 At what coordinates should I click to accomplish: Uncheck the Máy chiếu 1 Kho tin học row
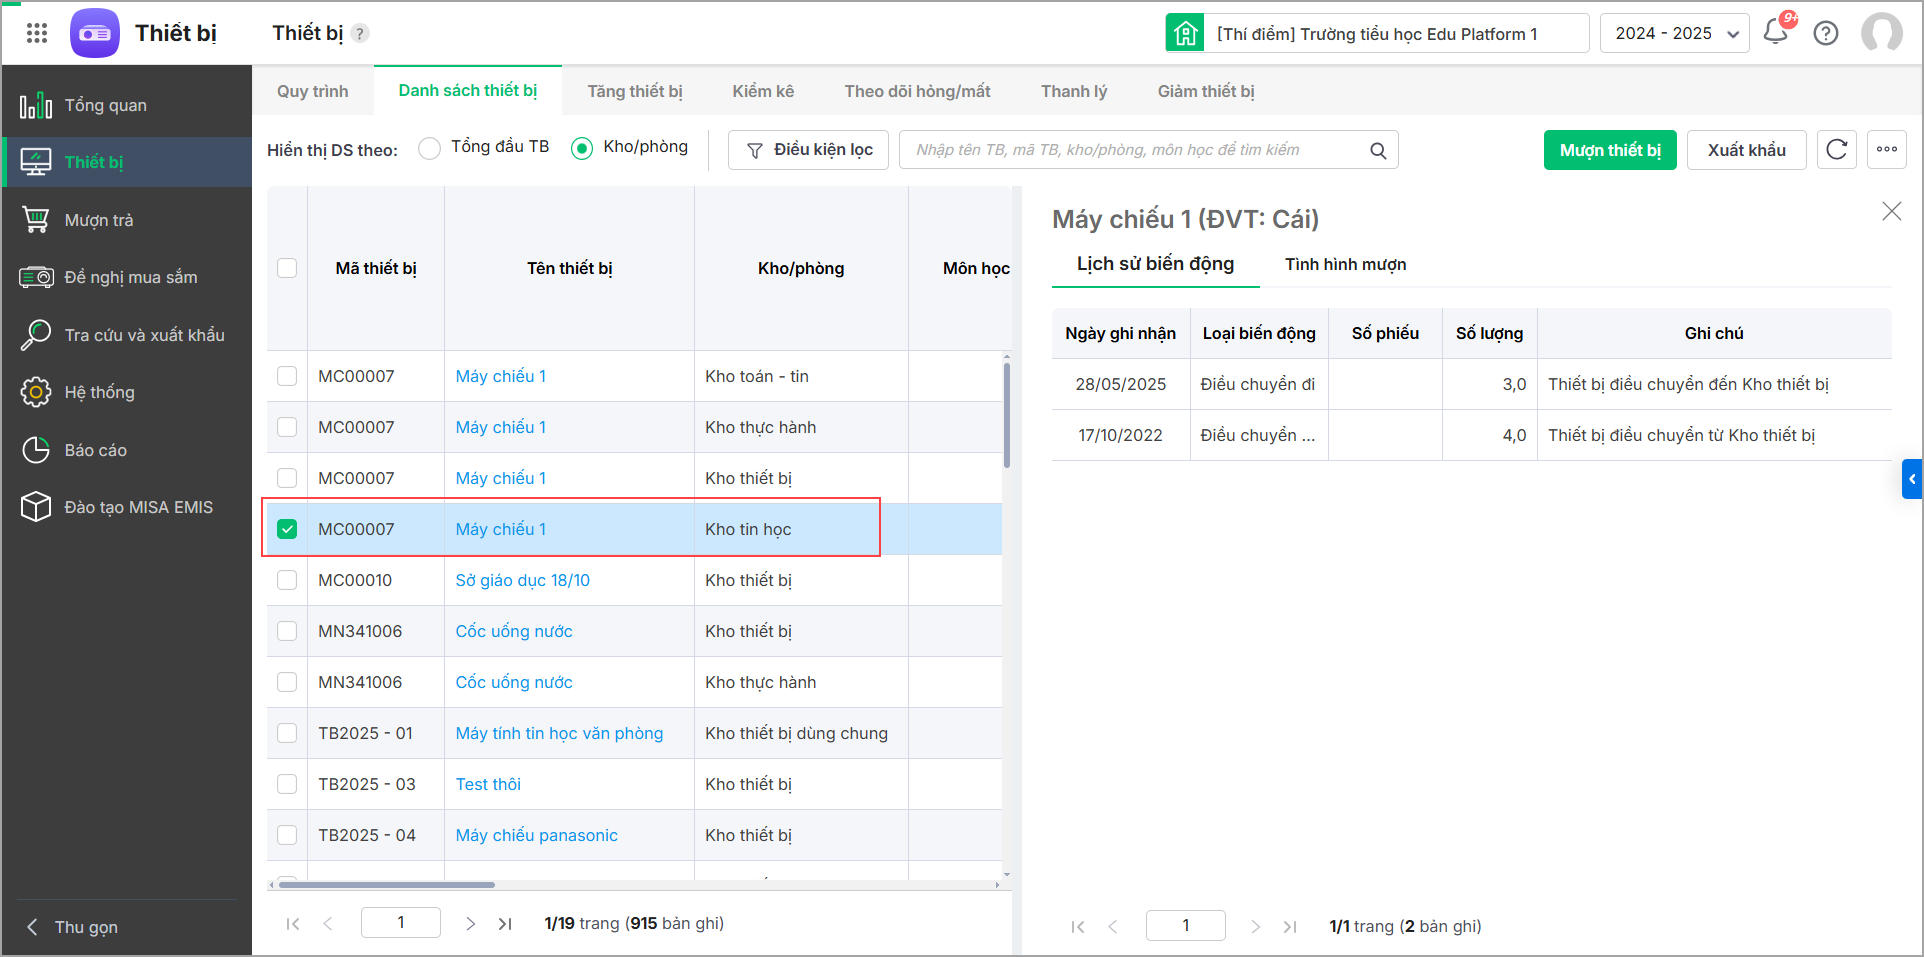[x=287, y=529]
